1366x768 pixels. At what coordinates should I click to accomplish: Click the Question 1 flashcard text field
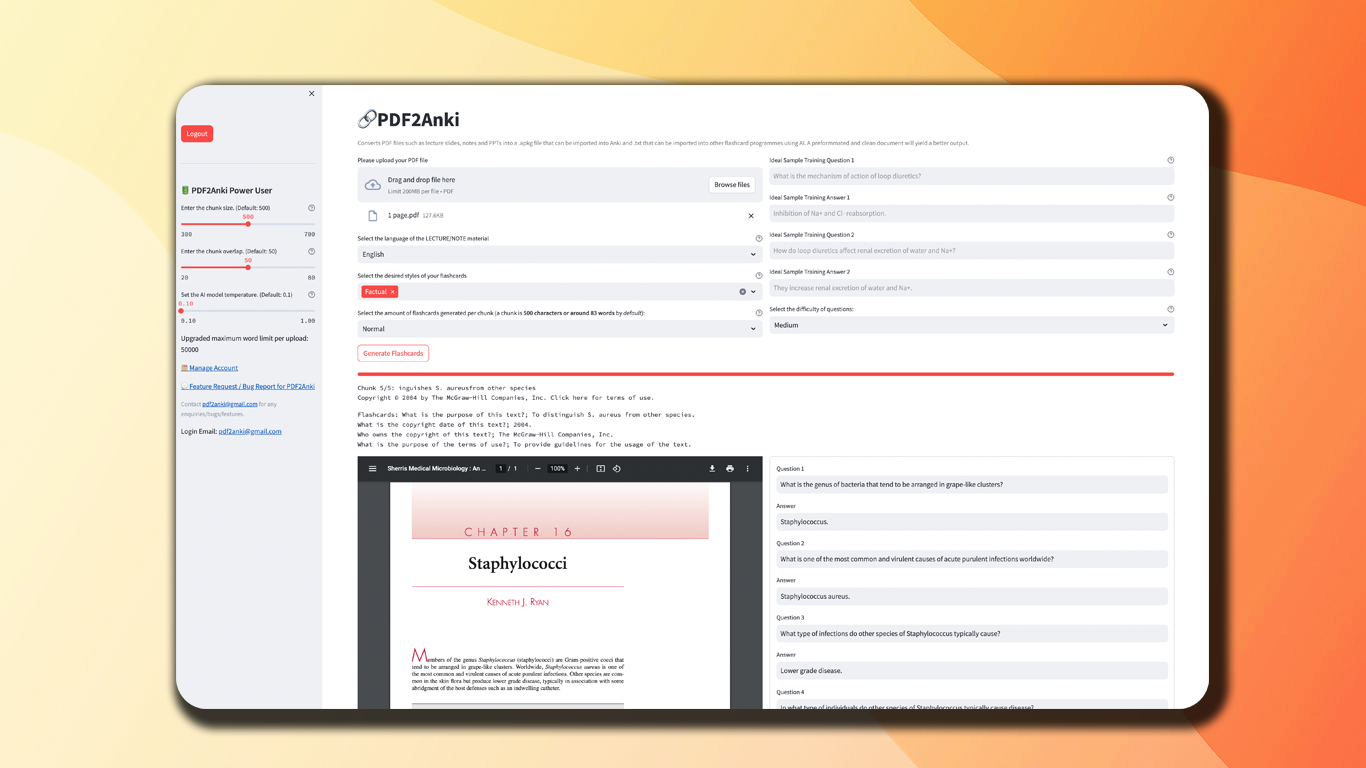pyautogui.click(x=971, y=485)
